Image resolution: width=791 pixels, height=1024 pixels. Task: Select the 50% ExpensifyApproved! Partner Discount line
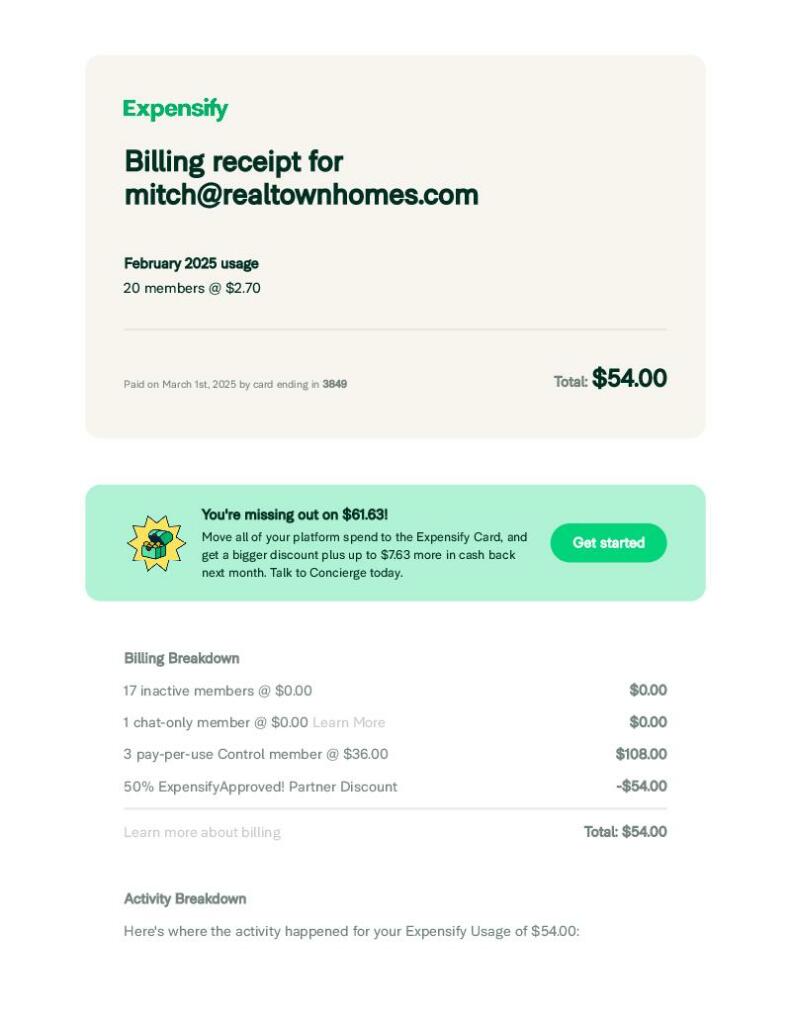[260, 786]
